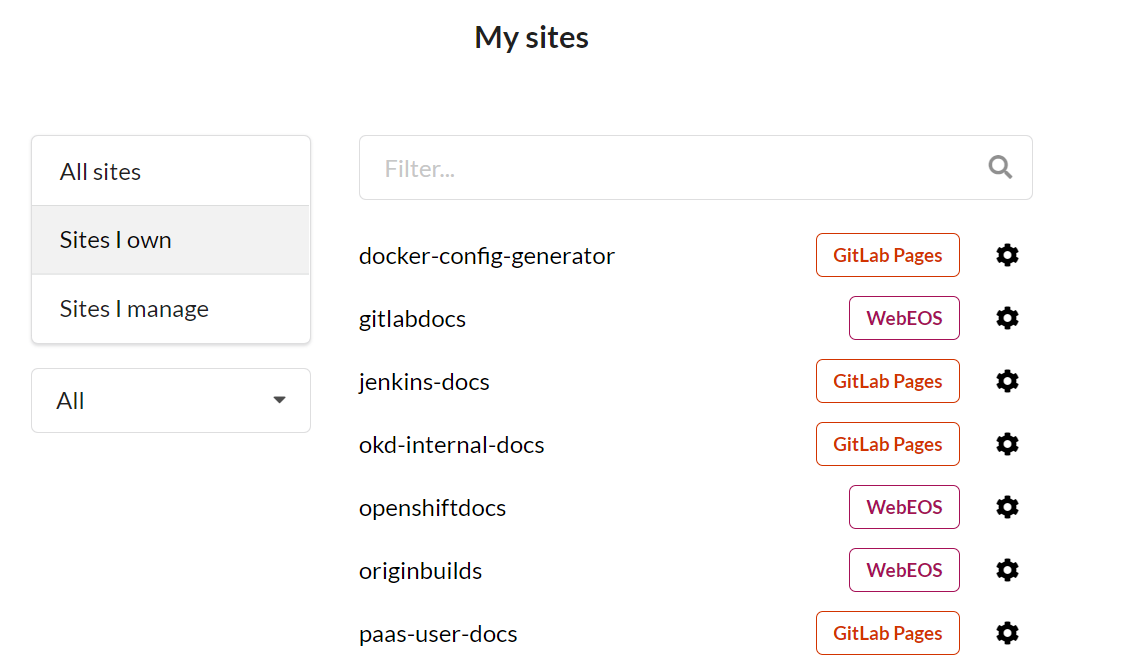The width and height of the screenshot is (1141, 663).
Task: Focus the Filter input field
Action: pos(696,167)
